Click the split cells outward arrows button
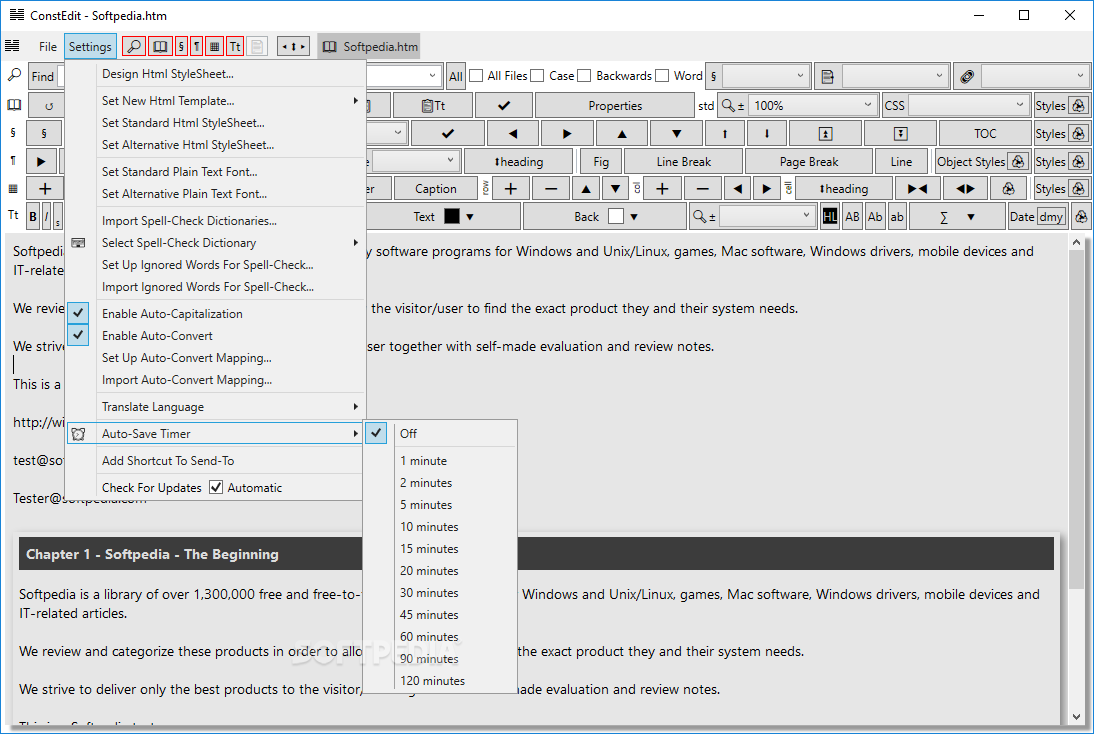This screenshot has height=734, width=1094. [965, 188]
